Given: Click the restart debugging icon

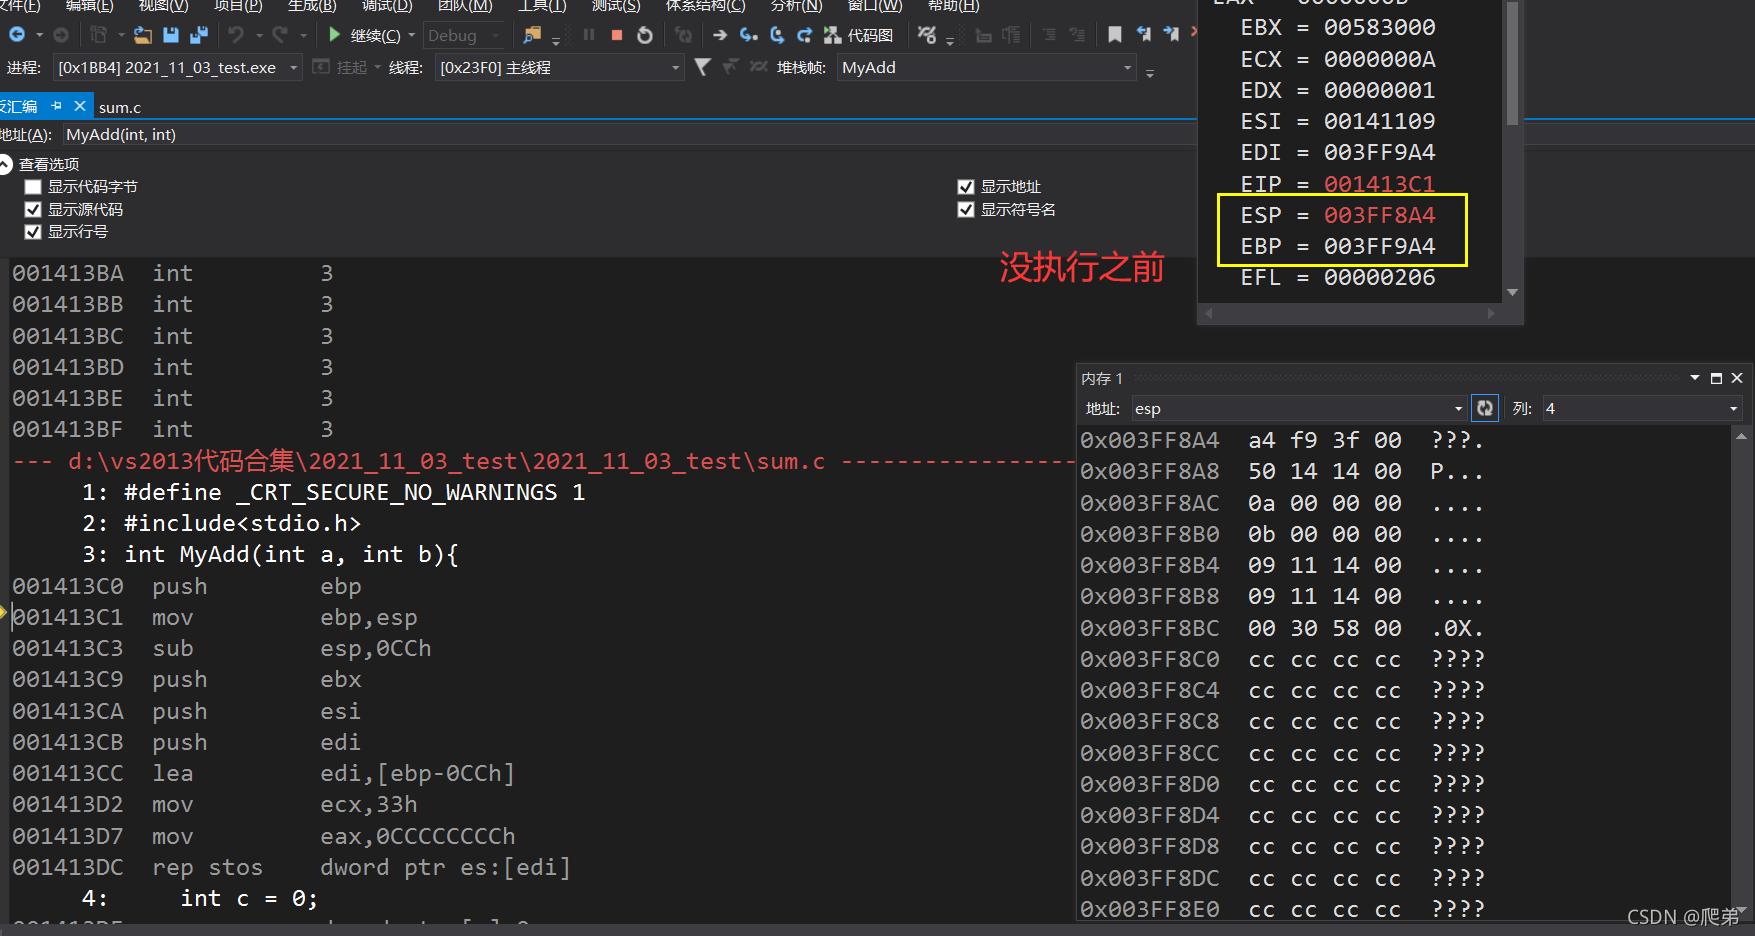Looking at the screenshot, I should 645,35.
